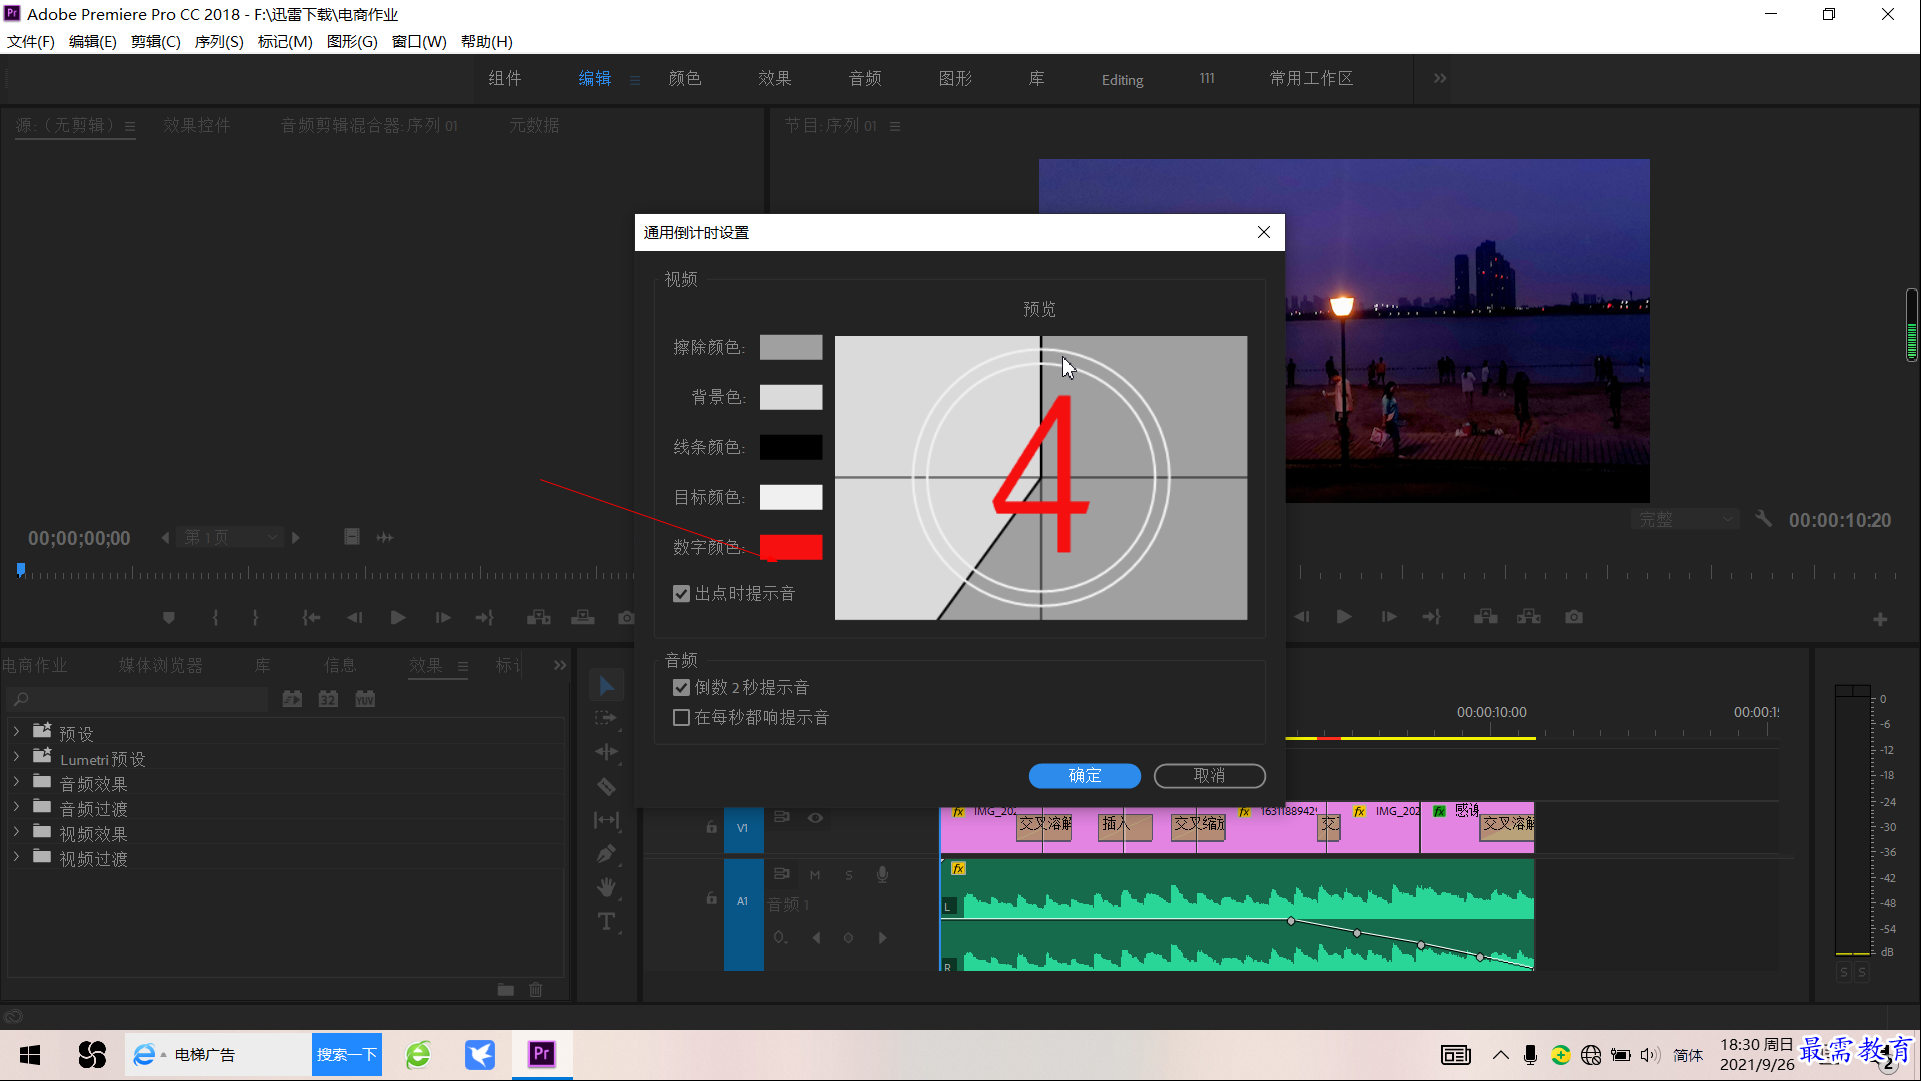Open the program monitor settings wrench
This screenshot has width=1921, height=1081.
coord(1763,519)
